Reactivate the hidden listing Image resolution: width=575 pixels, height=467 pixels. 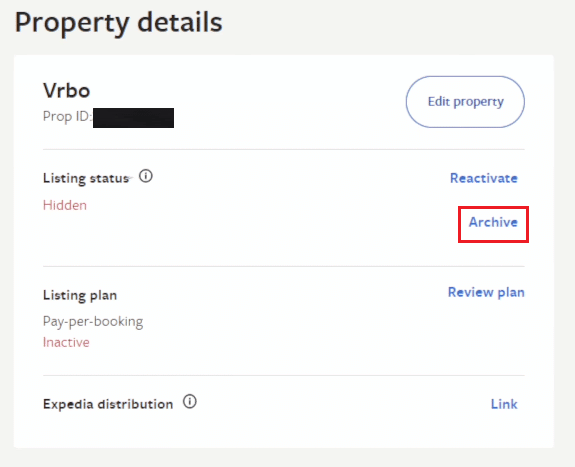484,178
